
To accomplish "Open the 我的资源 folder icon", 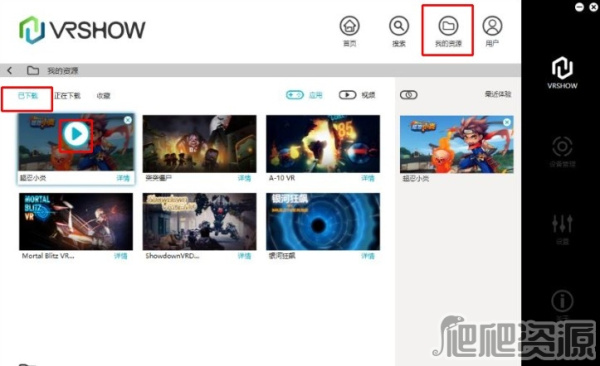I will (x=448, y=26).
